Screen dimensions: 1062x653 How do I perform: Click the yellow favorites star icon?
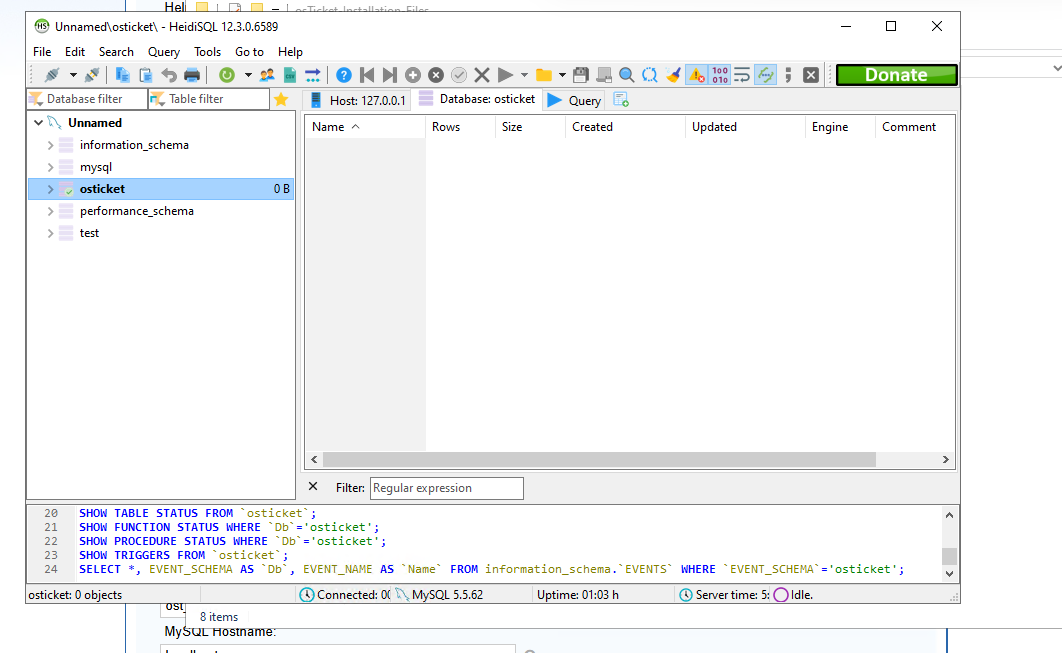tap(281, 100)
